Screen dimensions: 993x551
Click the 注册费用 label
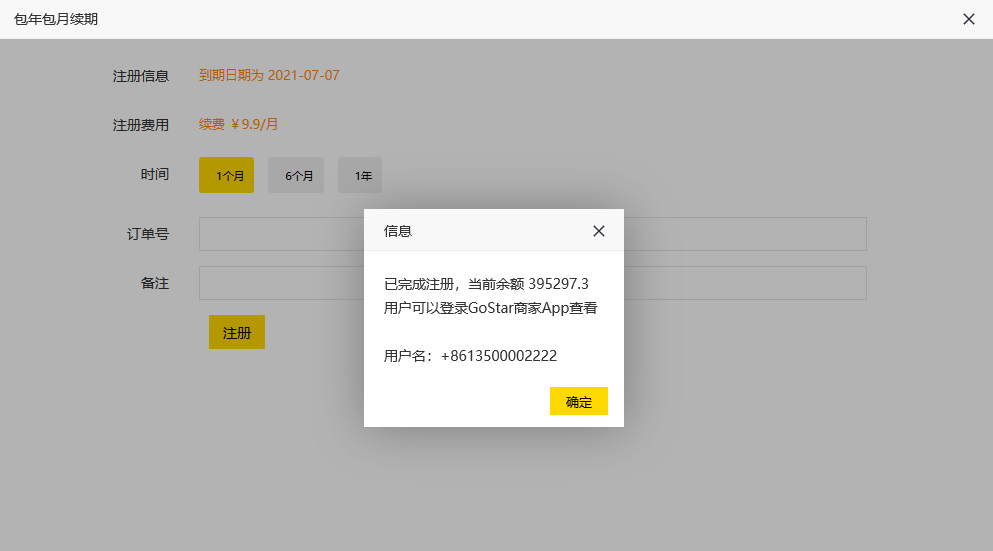[141, 125]
